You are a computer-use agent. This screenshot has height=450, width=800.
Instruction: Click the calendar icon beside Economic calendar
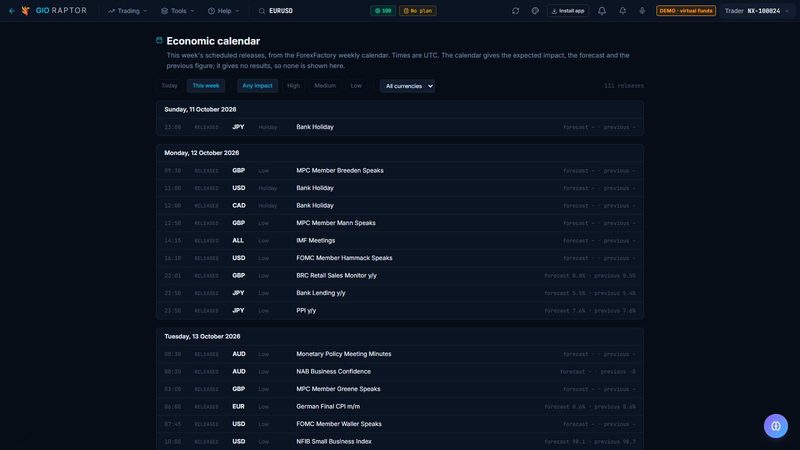pyautogui.click(x=159, y=40)
